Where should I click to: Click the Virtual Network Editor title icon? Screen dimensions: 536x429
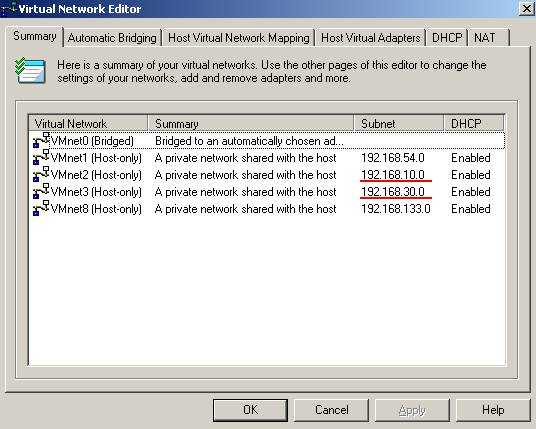coord(8,8)
